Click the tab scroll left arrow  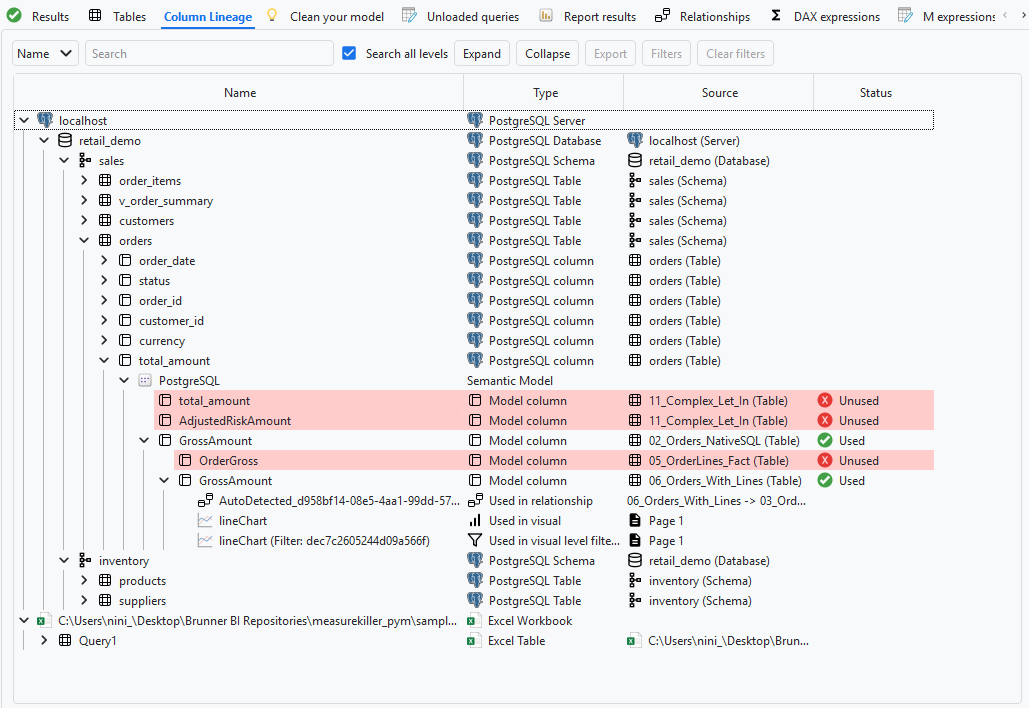pos(1005,16)
